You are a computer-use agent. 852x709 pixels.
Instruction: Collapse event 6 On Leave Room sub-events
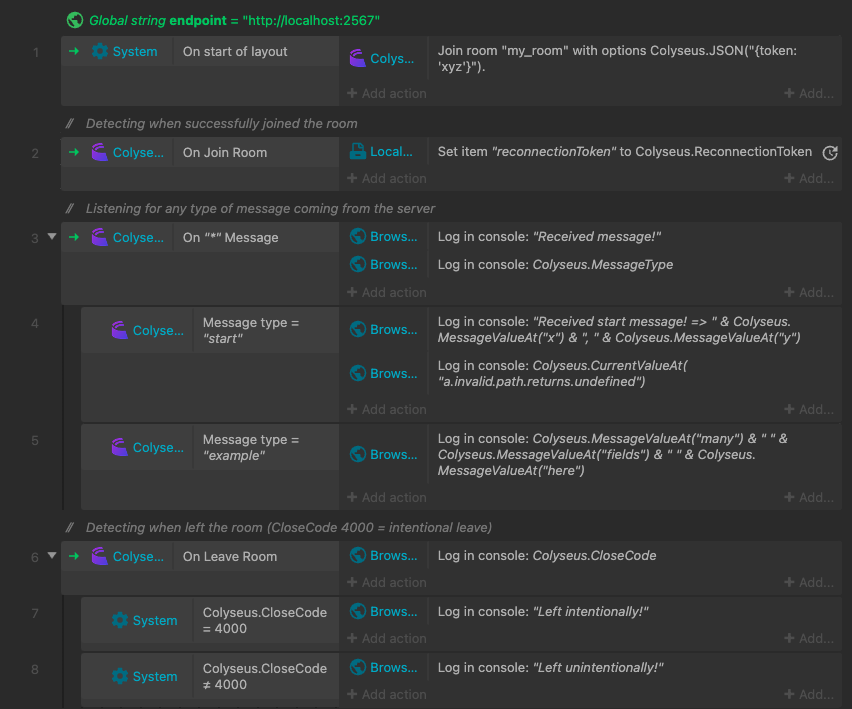coord(52,557)
